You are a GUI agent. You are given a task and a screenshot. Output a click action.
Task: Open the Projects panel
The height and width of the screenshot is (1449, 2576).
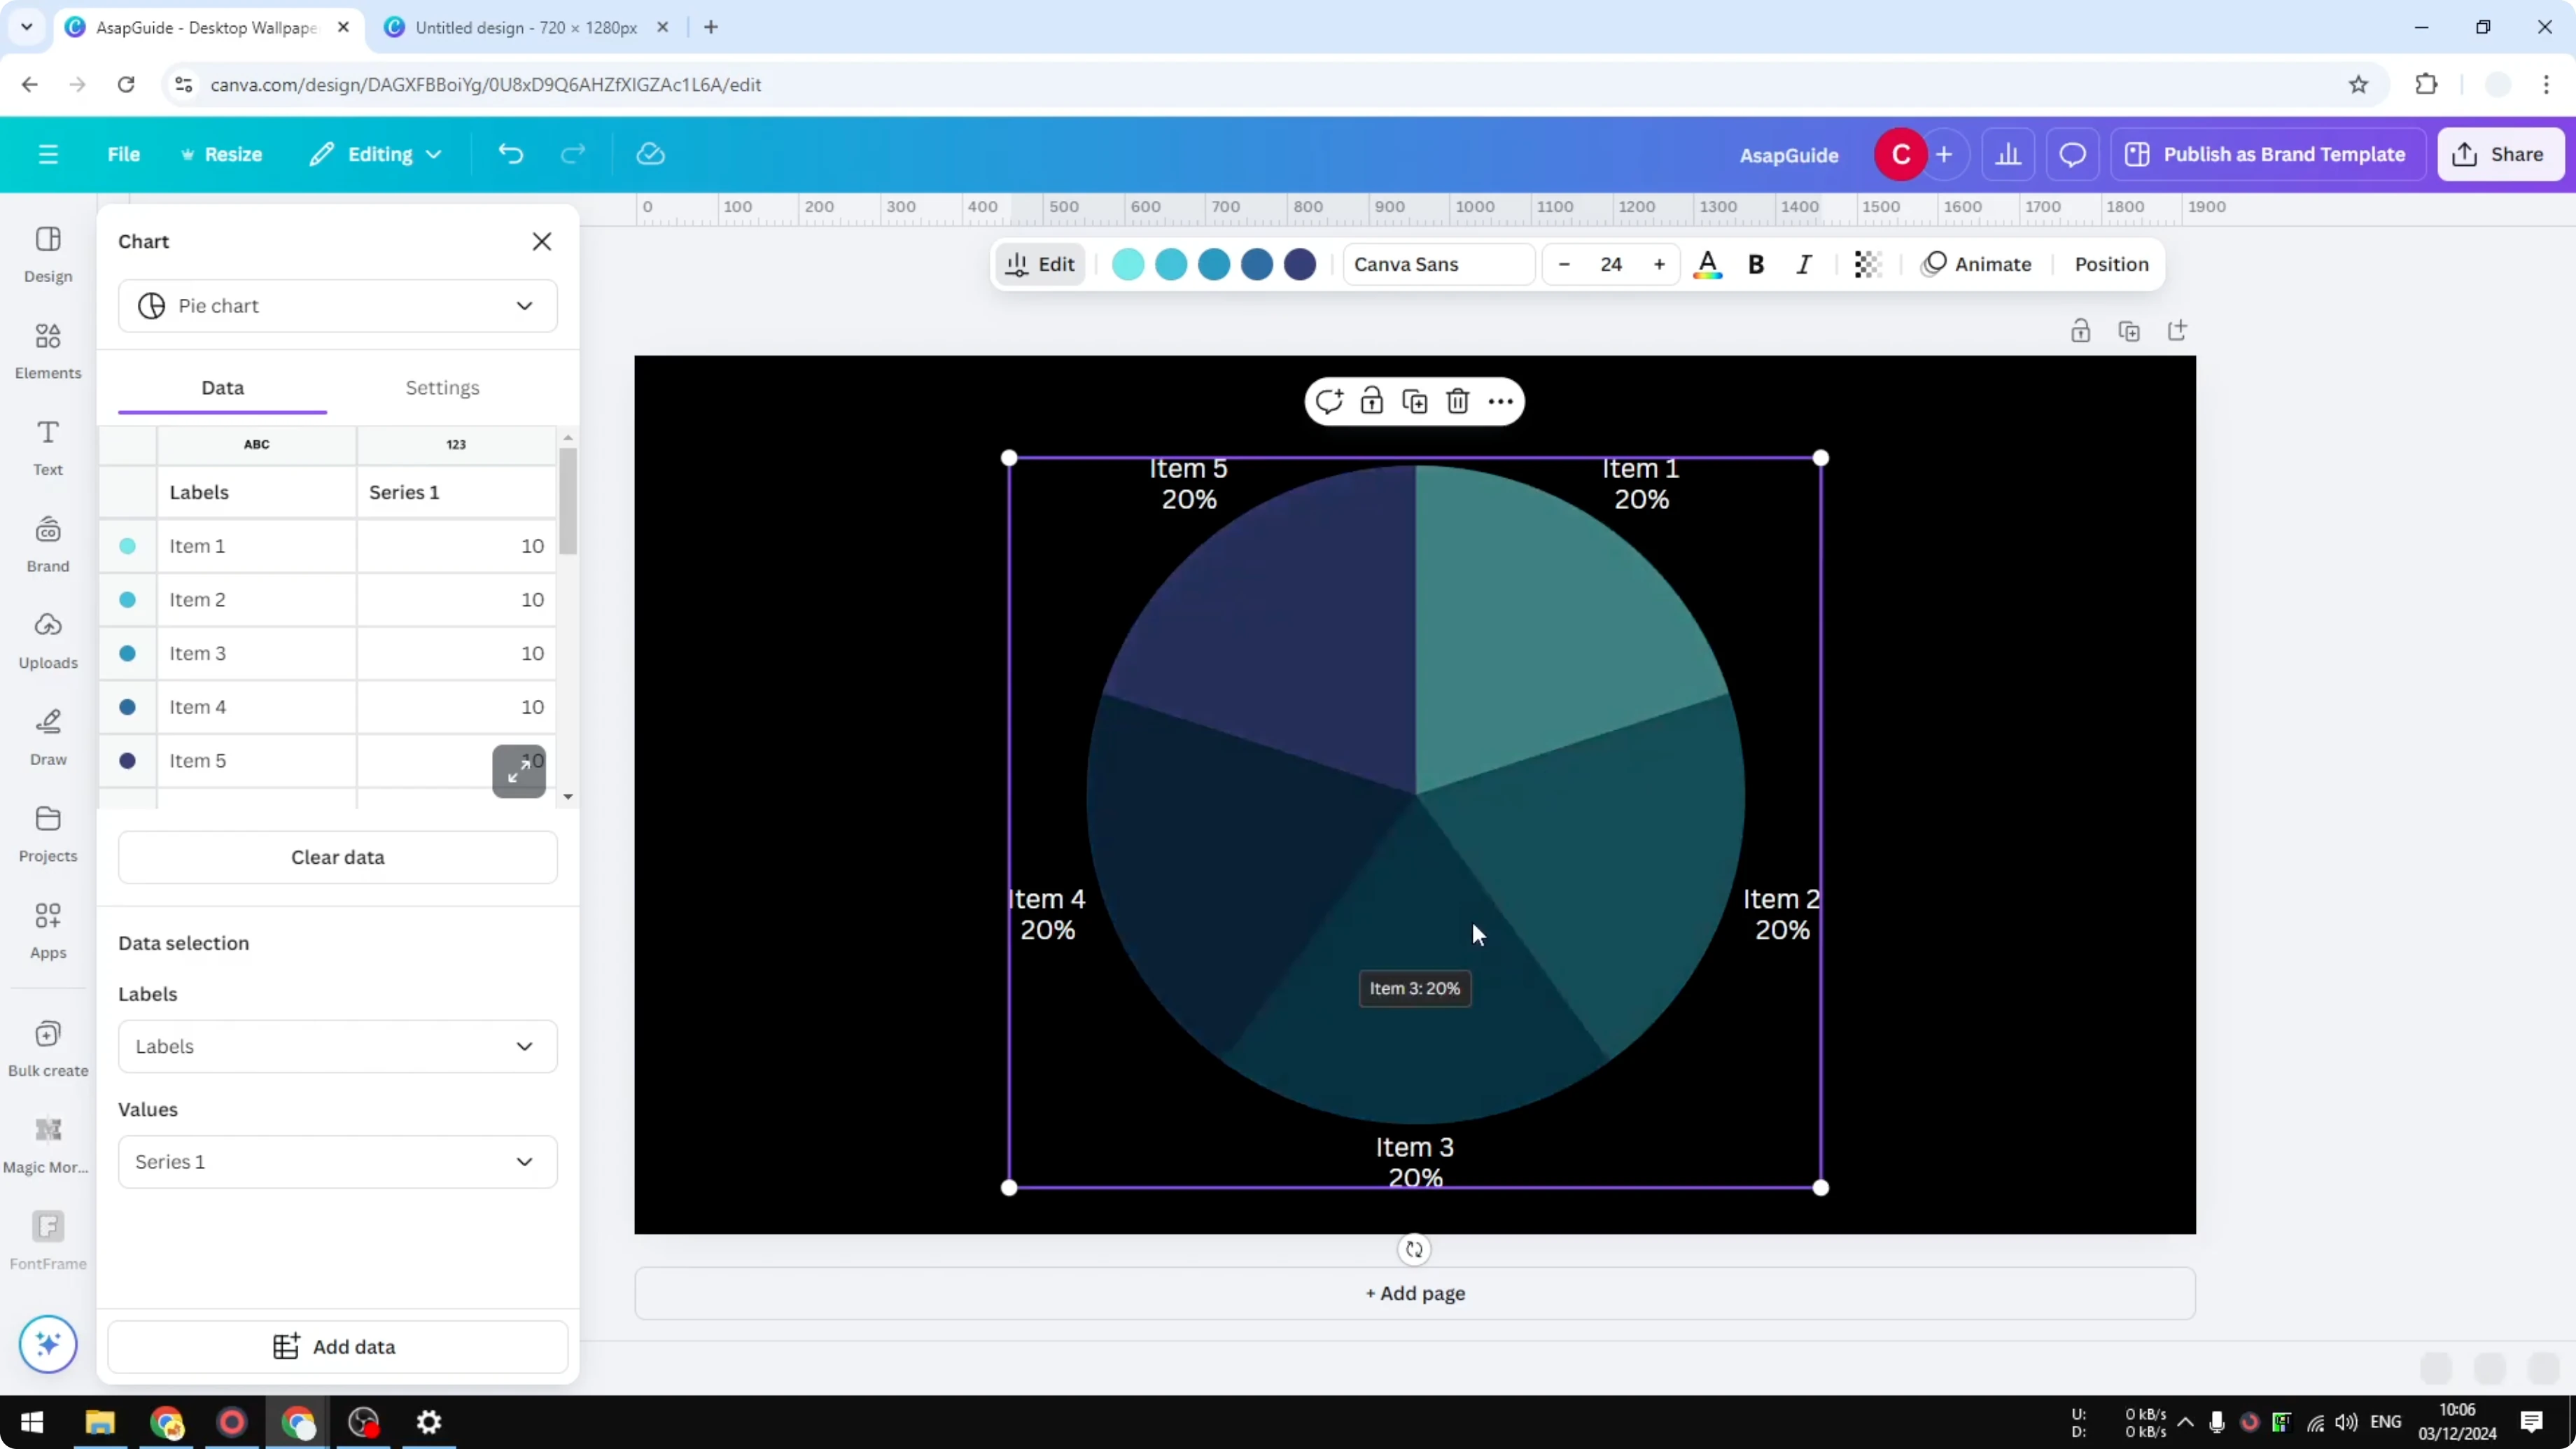47,833
